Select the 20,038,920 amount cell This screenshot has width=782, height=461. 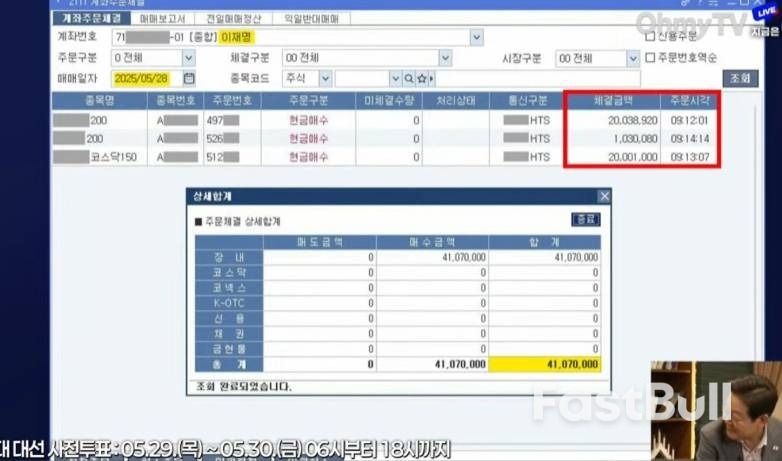[x=613, y=120]
